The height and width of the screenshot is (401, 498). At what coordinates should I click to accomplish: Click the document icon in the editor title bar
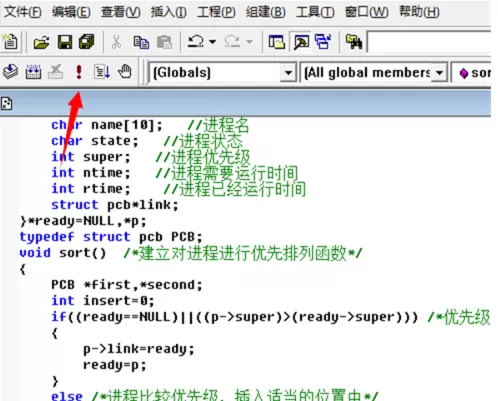pos(7,104)
